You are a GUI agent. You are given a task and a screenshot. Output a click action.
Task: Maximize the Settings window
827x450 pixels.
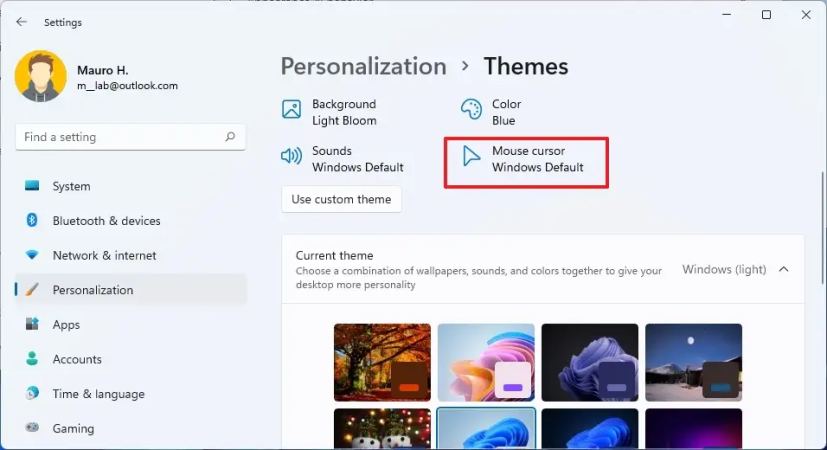[x=766, y=15]
